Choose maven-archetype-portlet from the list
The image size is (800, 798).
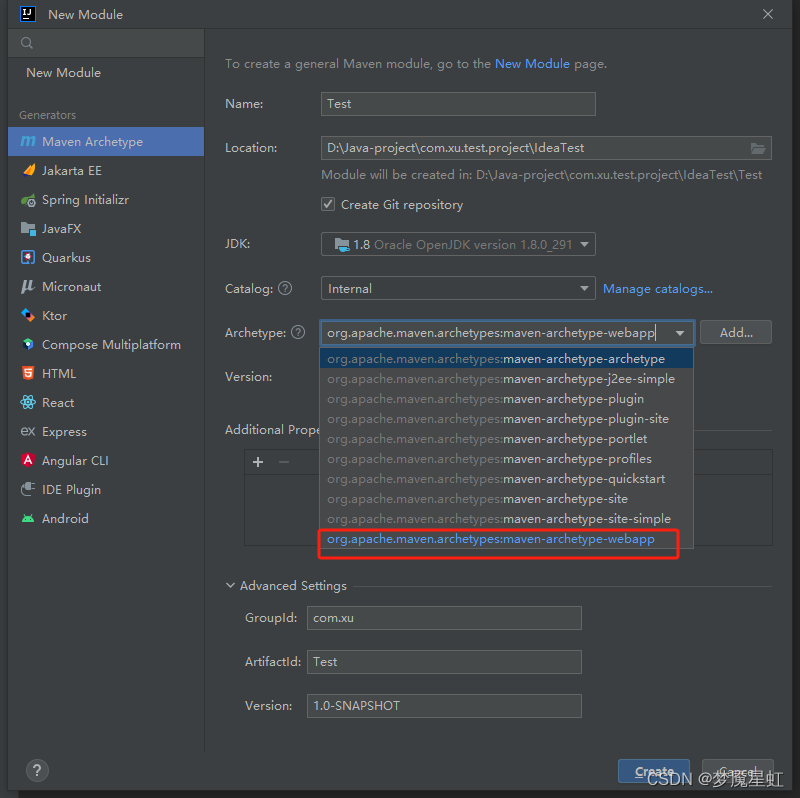(x=506, y=439)
